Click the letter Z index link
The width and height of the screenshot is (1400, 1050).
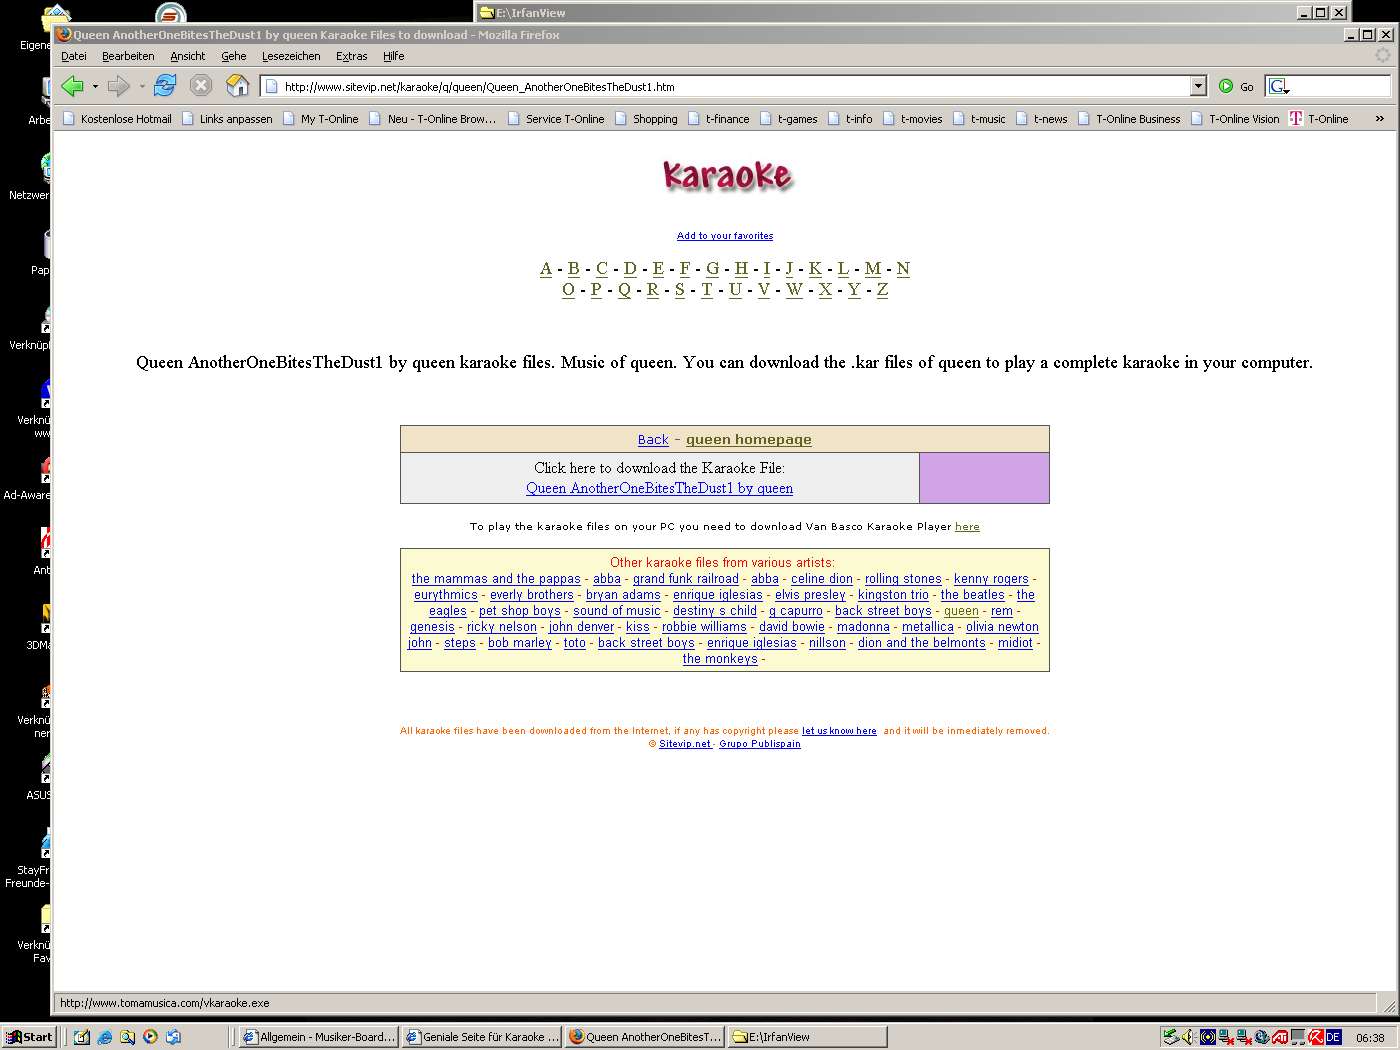(x=882, y=289)
